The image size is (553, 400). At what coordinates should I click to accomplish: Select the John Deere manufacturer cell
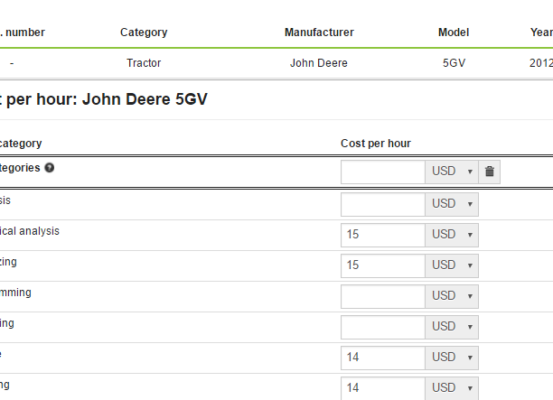point(319,63)
